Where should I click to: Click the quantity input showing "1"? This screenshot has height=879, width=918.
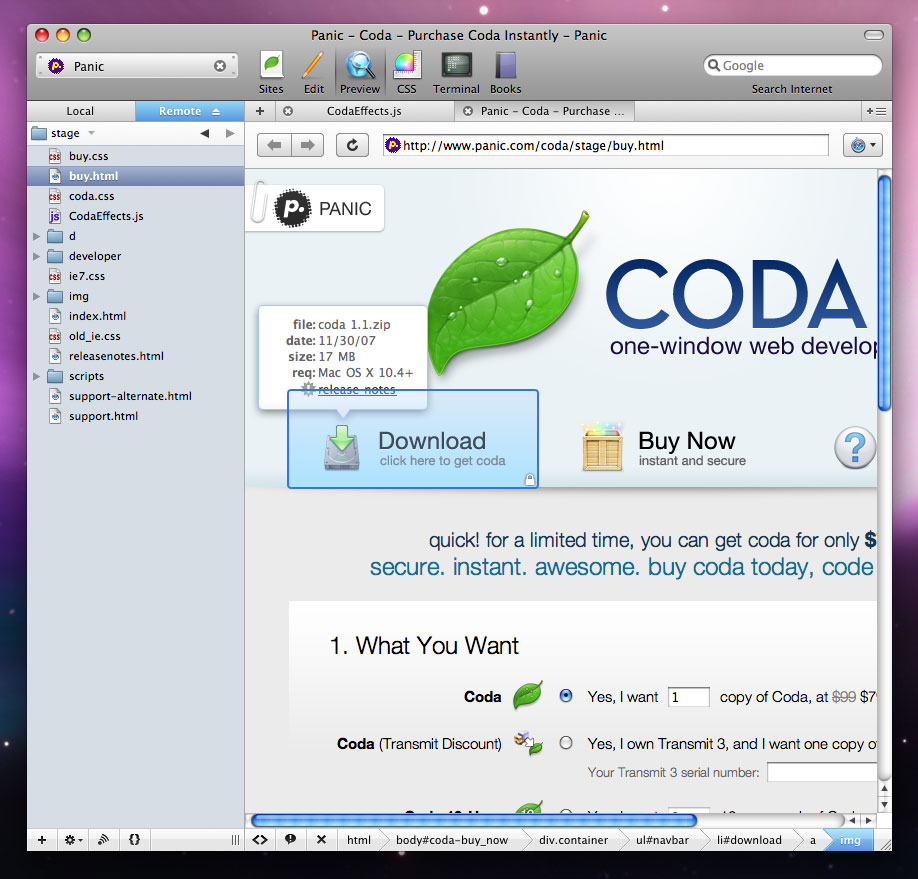click(x=688, y=697)
